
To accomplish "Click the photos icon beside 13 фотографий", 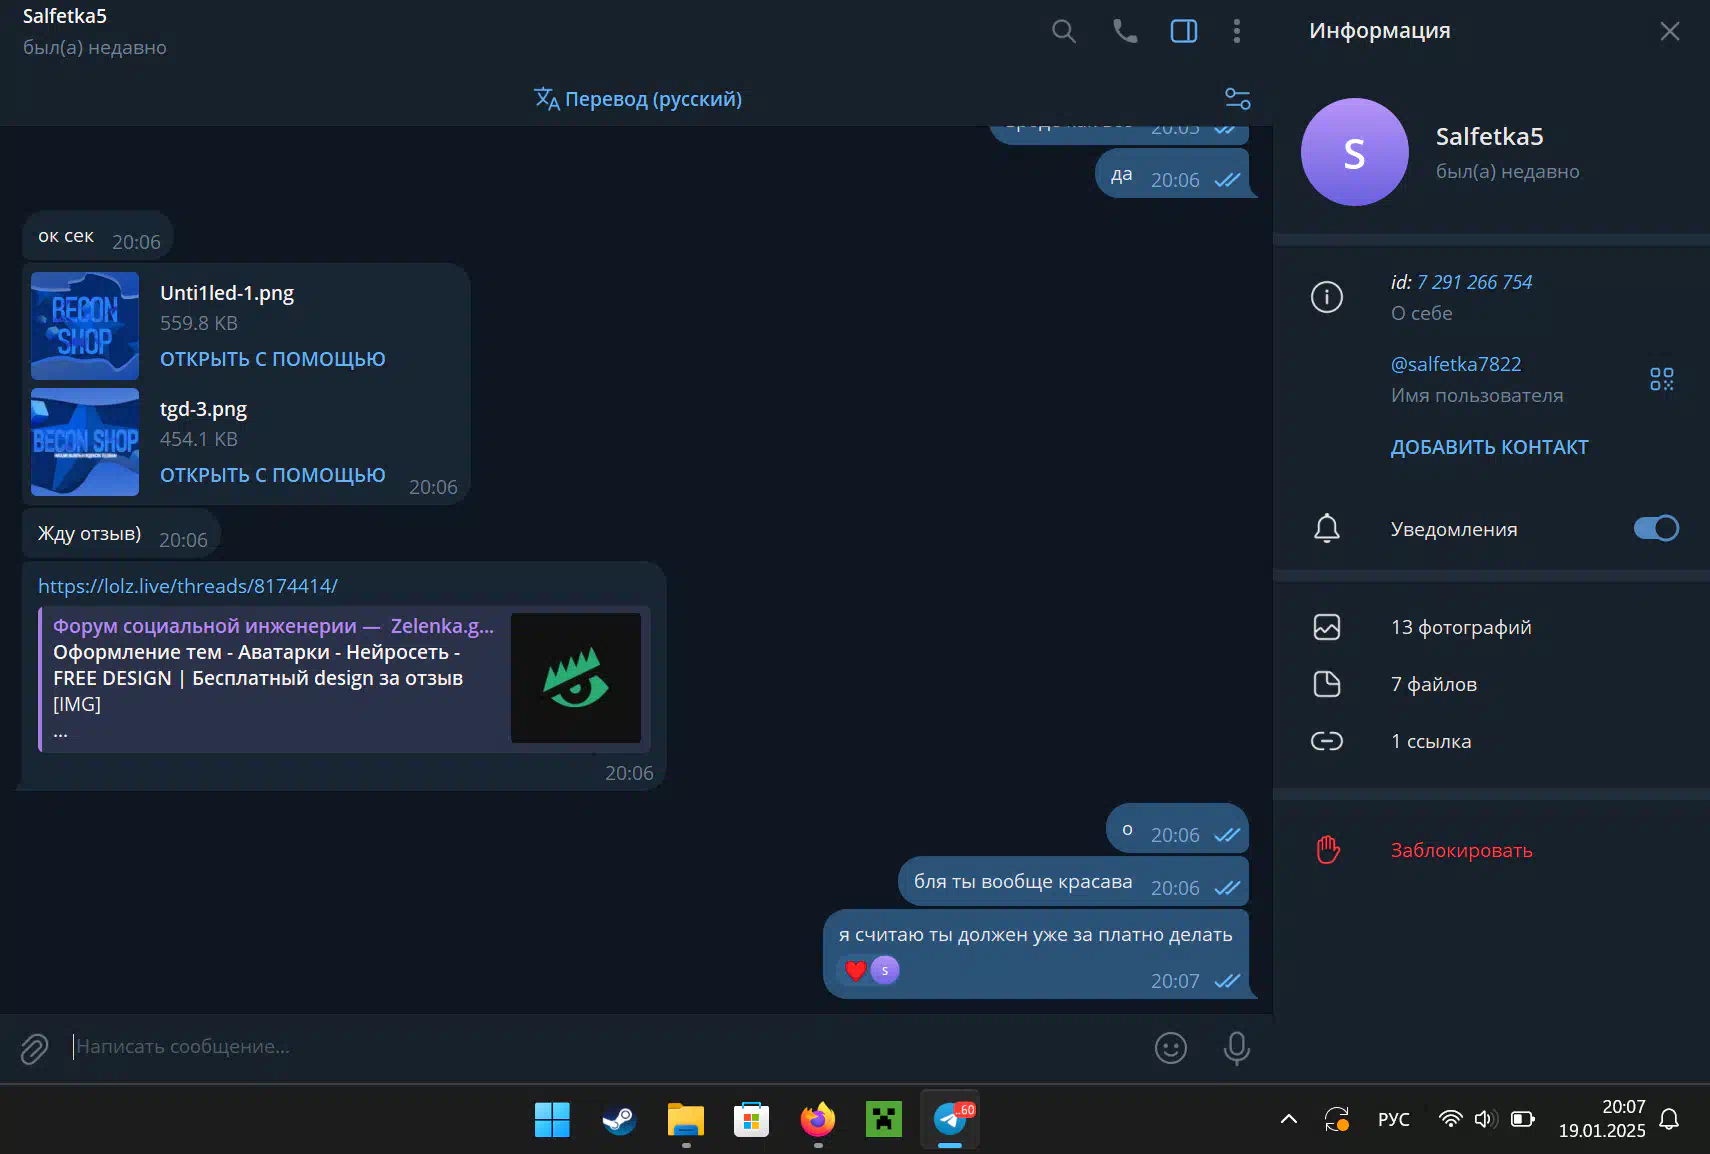I will (x=1326, y=627).
